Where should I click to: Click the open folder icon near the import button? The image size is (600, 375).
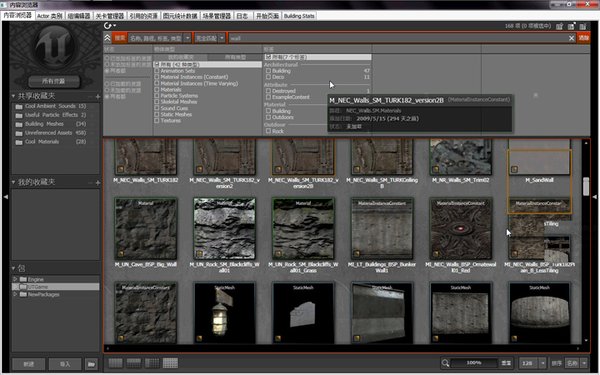(91, 364)
